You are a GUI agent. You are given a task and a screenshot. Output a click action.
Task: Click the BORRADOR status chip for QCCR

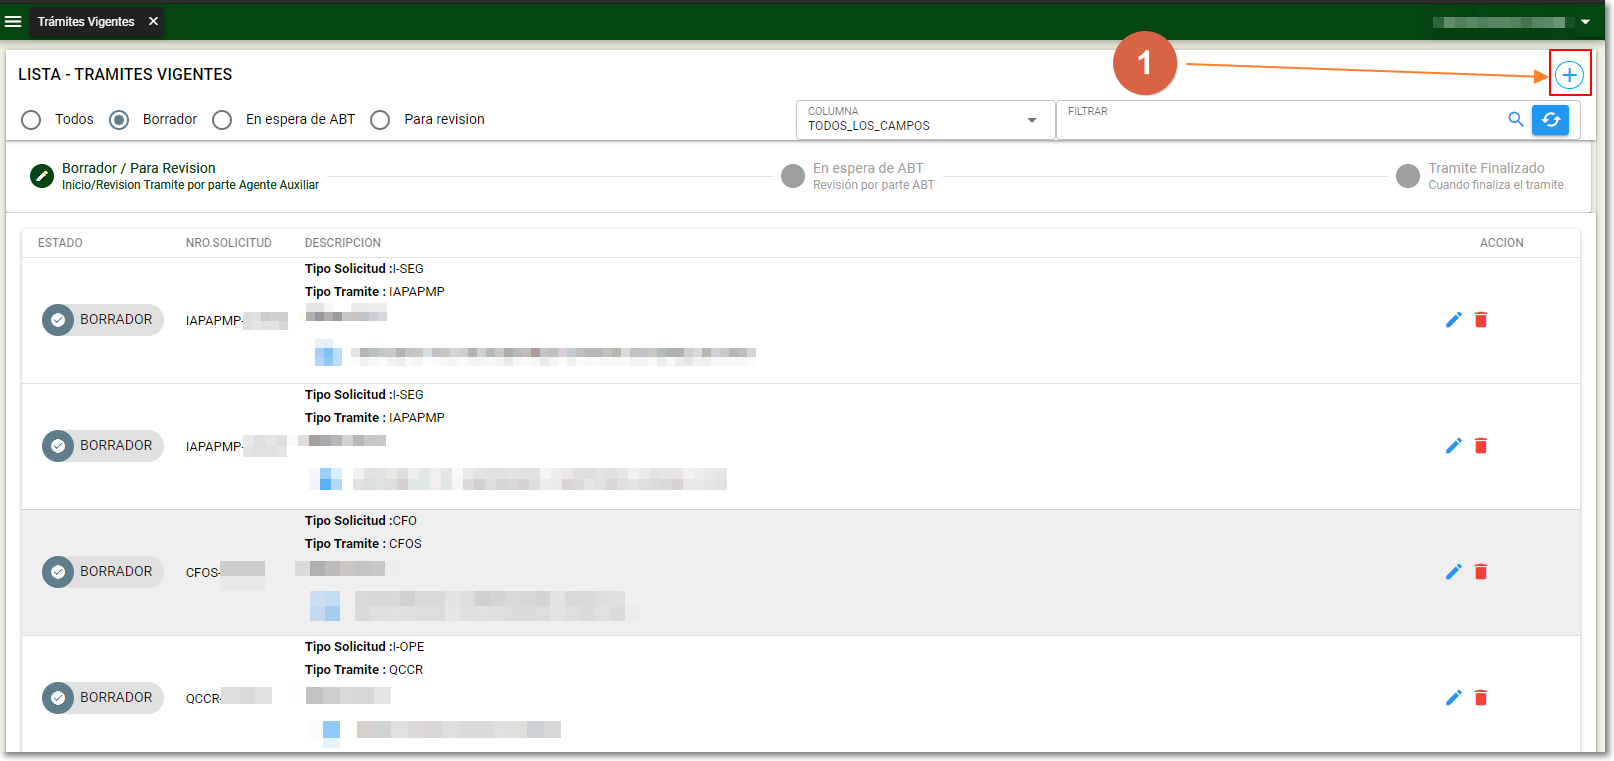click(102, 698)
